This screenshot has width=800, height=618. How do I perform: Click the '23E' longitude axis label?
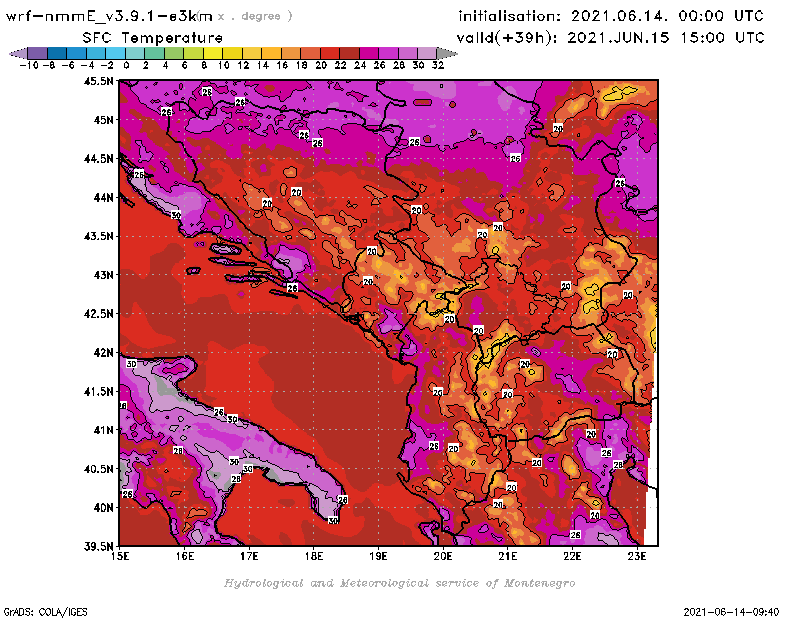click(637, 556)
